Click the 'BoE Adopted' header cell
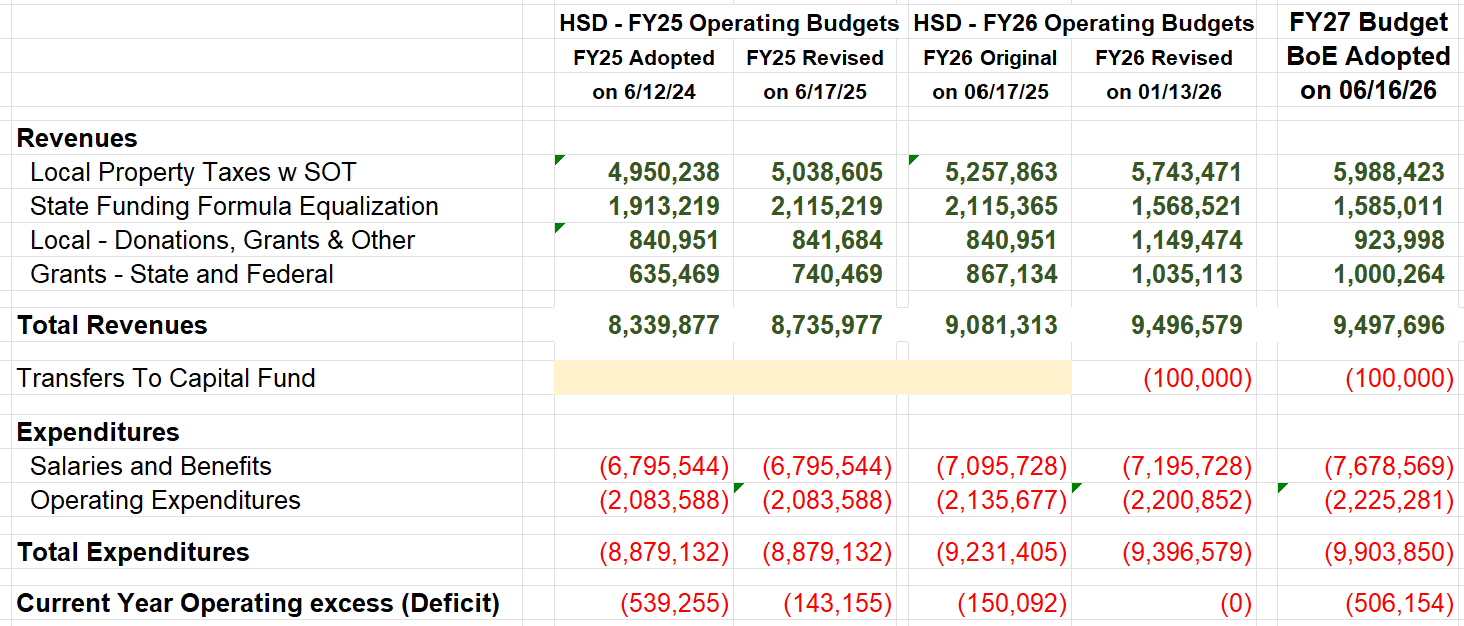Image resolution: width=1464 pixels, height=626 pixels. tap(1368, 56)
